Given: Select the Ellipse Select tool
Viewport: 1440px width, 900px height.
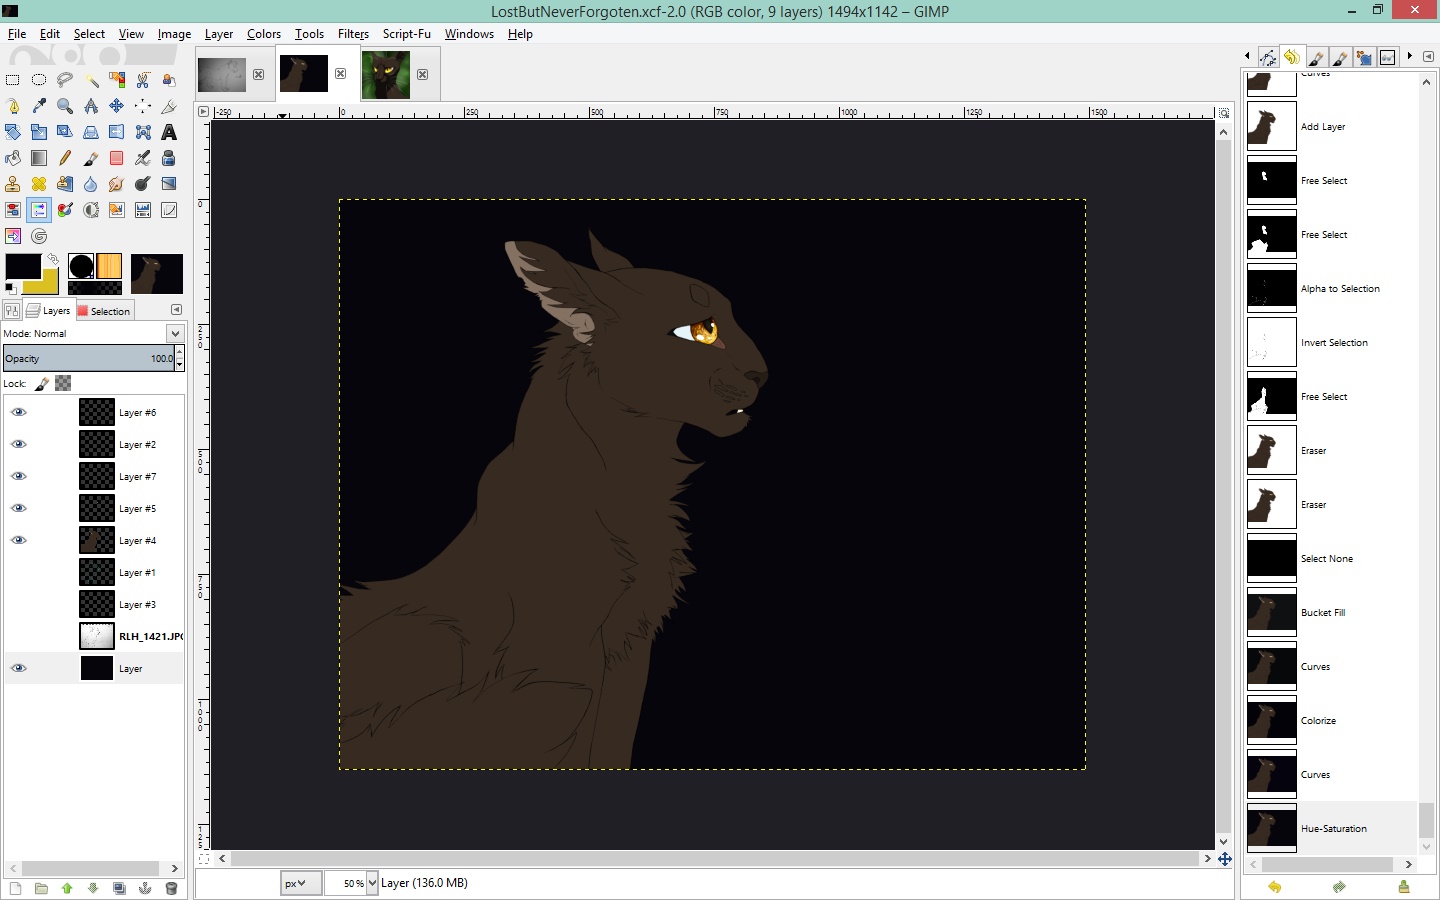Looking at the screenshot, I should 39,80.
